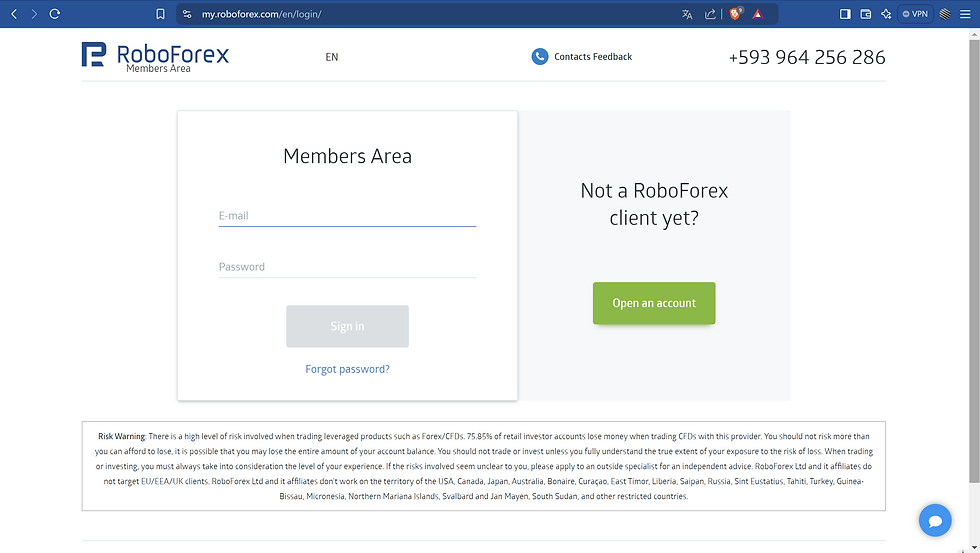Screen dimensions: 980x553
Task: Open Brave Shields lion icon
Action: point(736,14)
